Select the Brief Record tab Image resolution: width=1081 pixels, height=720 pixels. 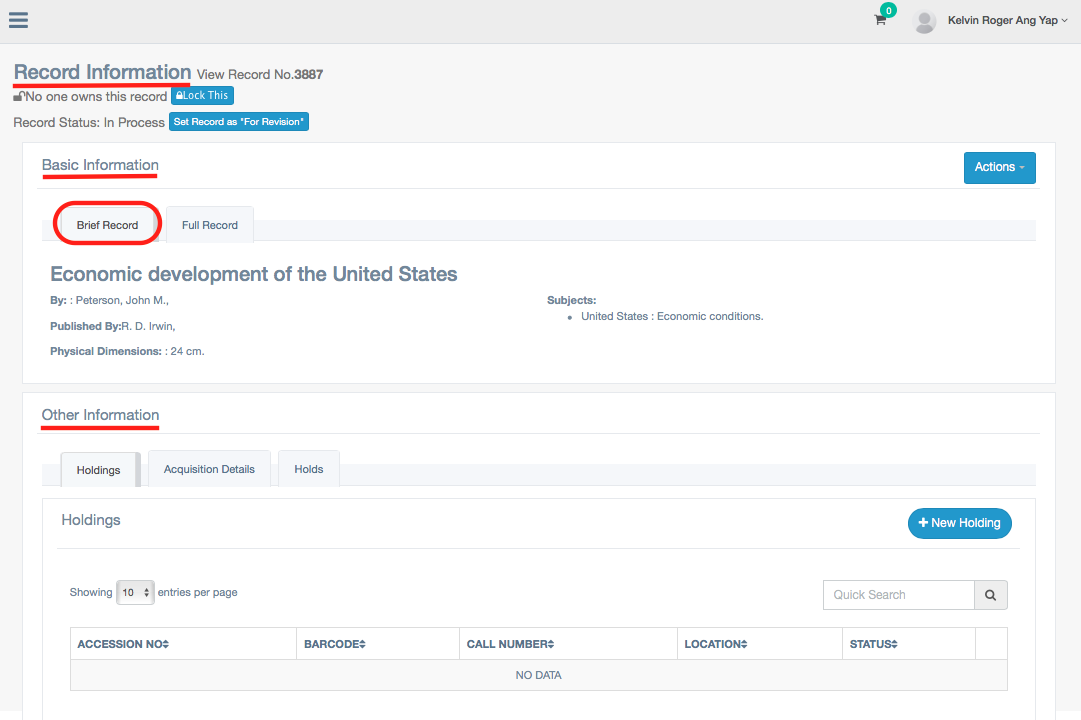pos(107,225)
